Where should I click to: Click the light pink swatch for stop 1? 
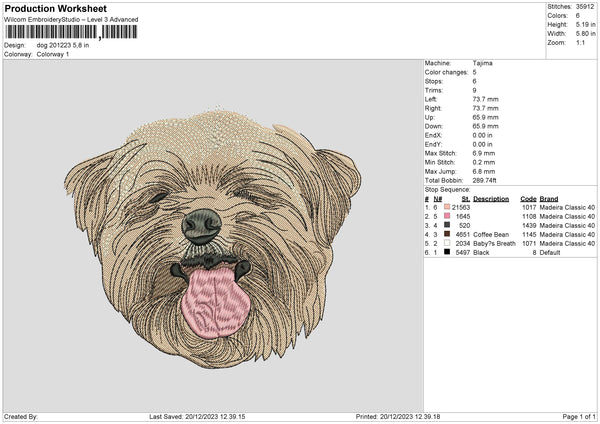tap(445, 207)
